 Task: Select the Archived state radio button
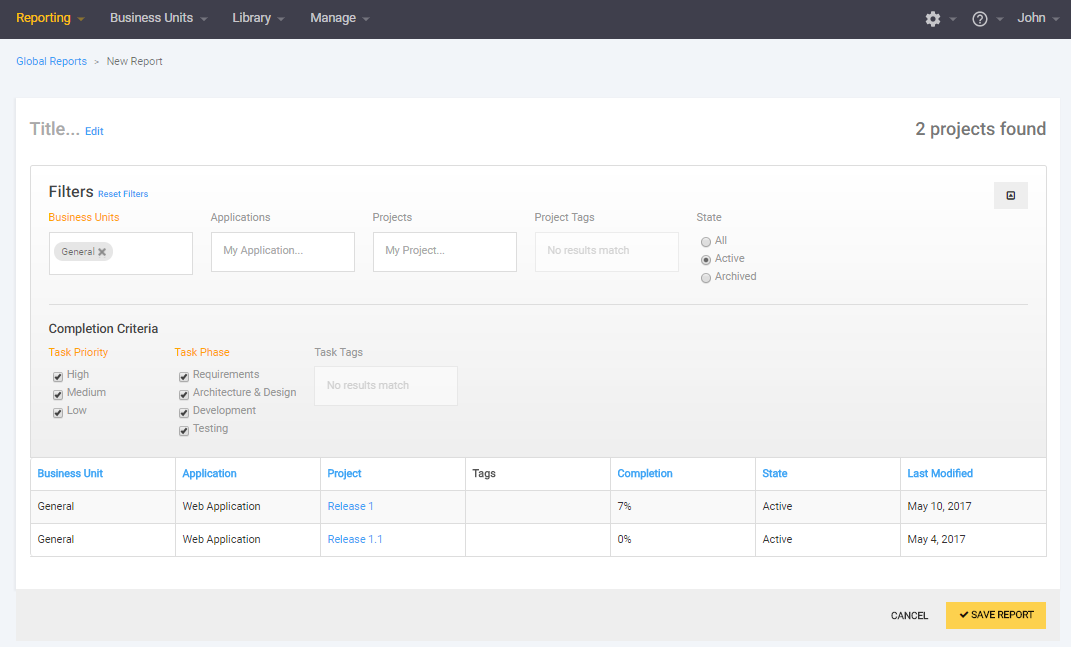[x=706, y=277]
